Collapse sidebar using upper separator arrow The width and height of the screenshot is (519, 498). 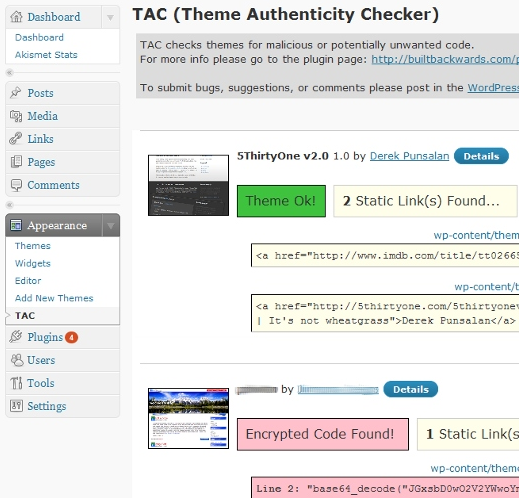click(x=10, y=72)
